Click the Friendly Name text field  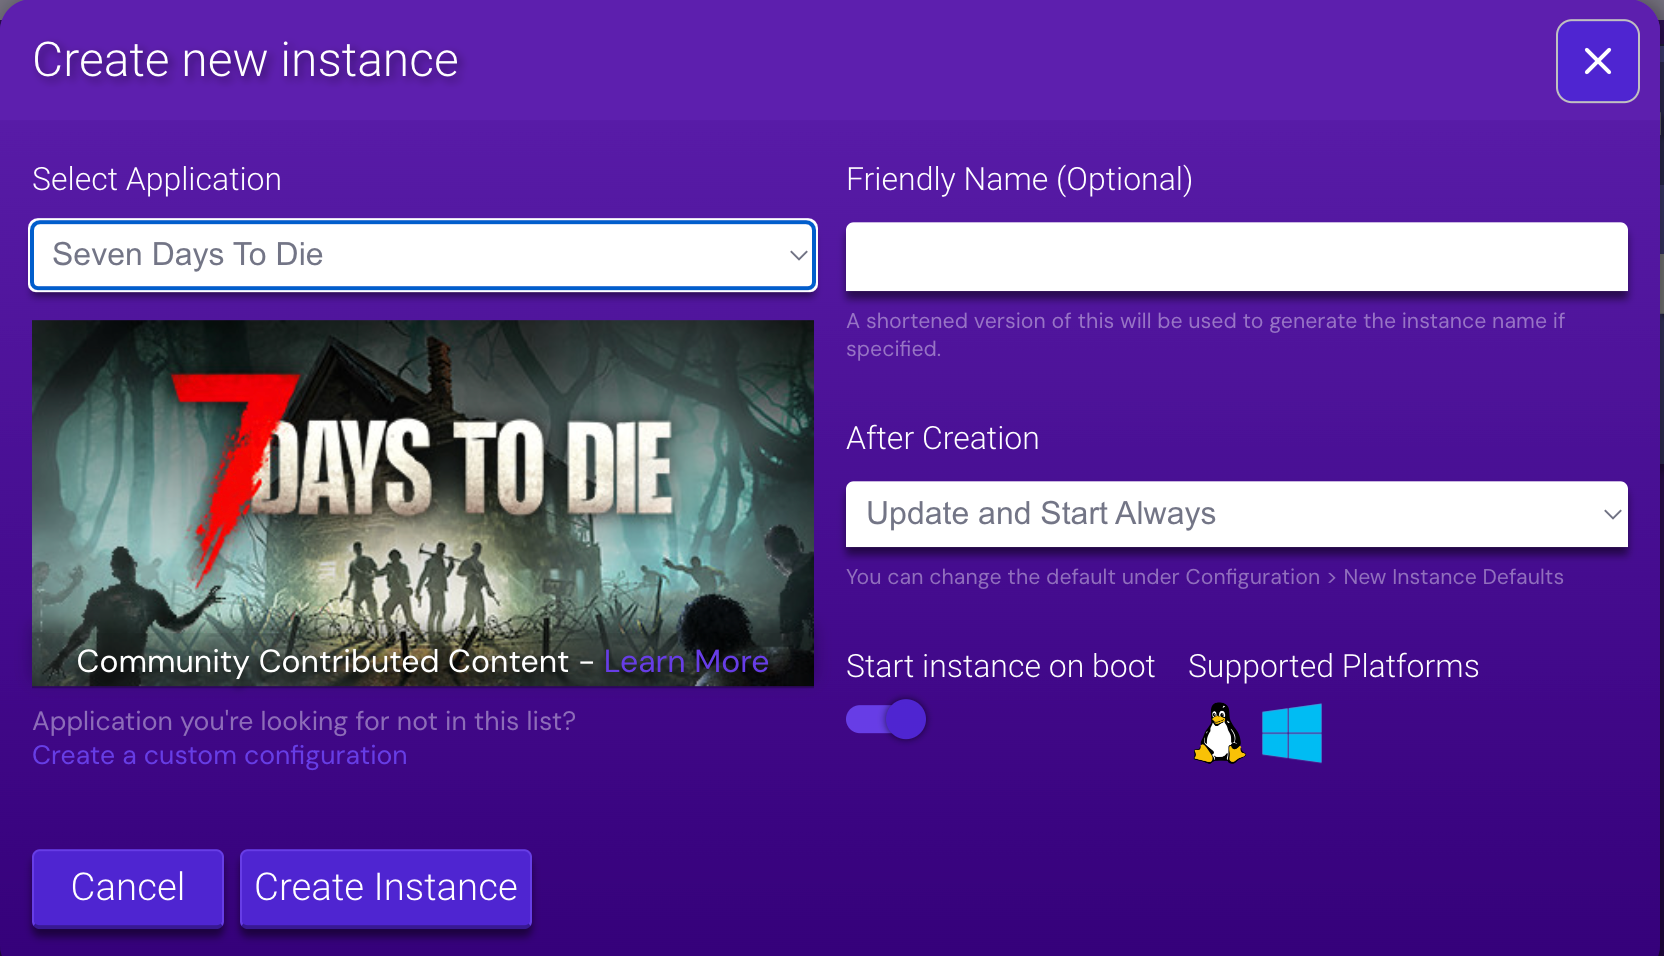coord(1236,256)
